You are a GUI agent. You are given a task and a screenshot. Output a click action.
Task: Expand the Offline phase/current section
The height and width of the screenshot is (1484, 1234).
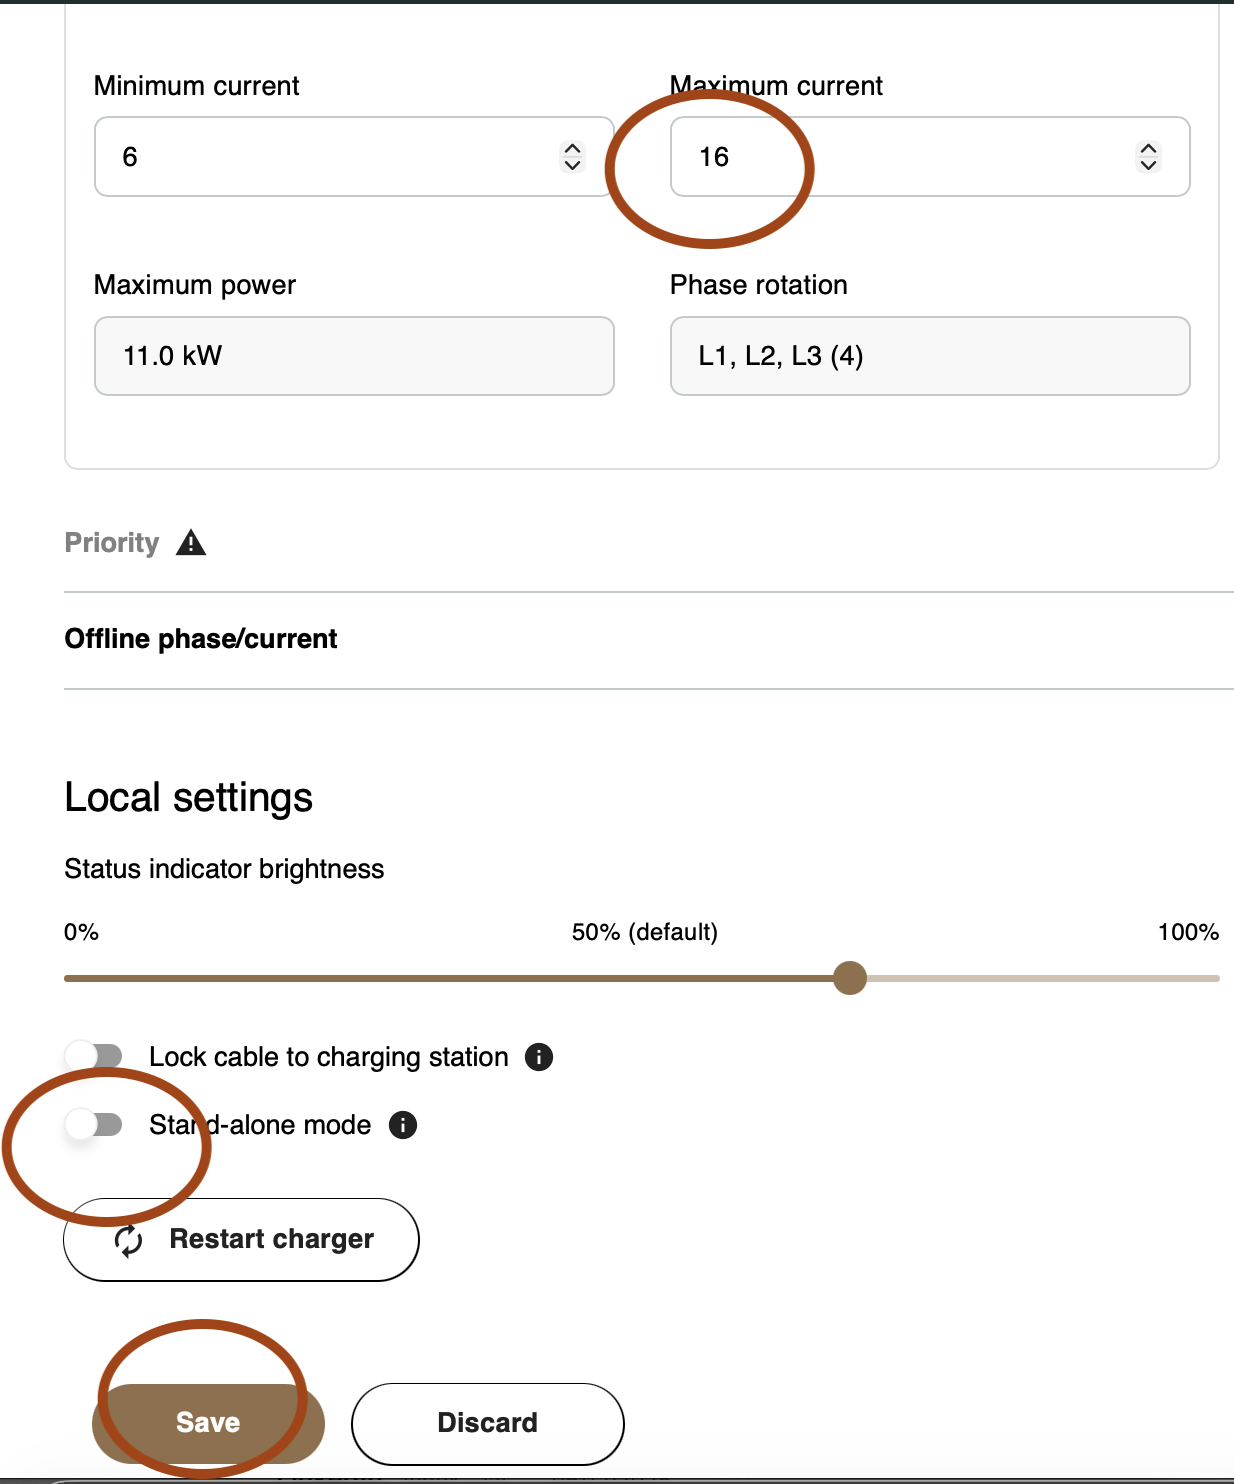[x=201, y=639]
